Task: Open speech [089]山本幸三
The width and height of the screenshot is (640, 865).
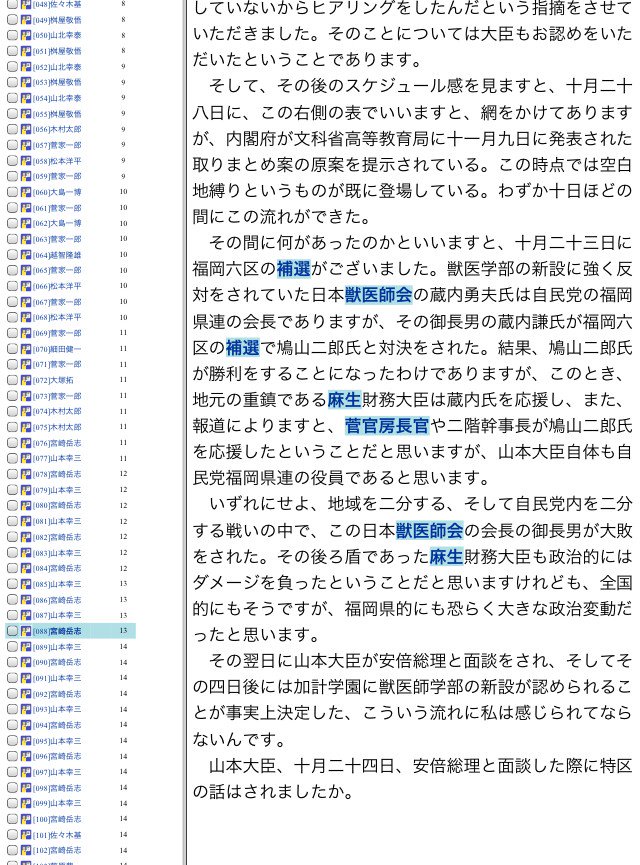Action: point(57,647)
